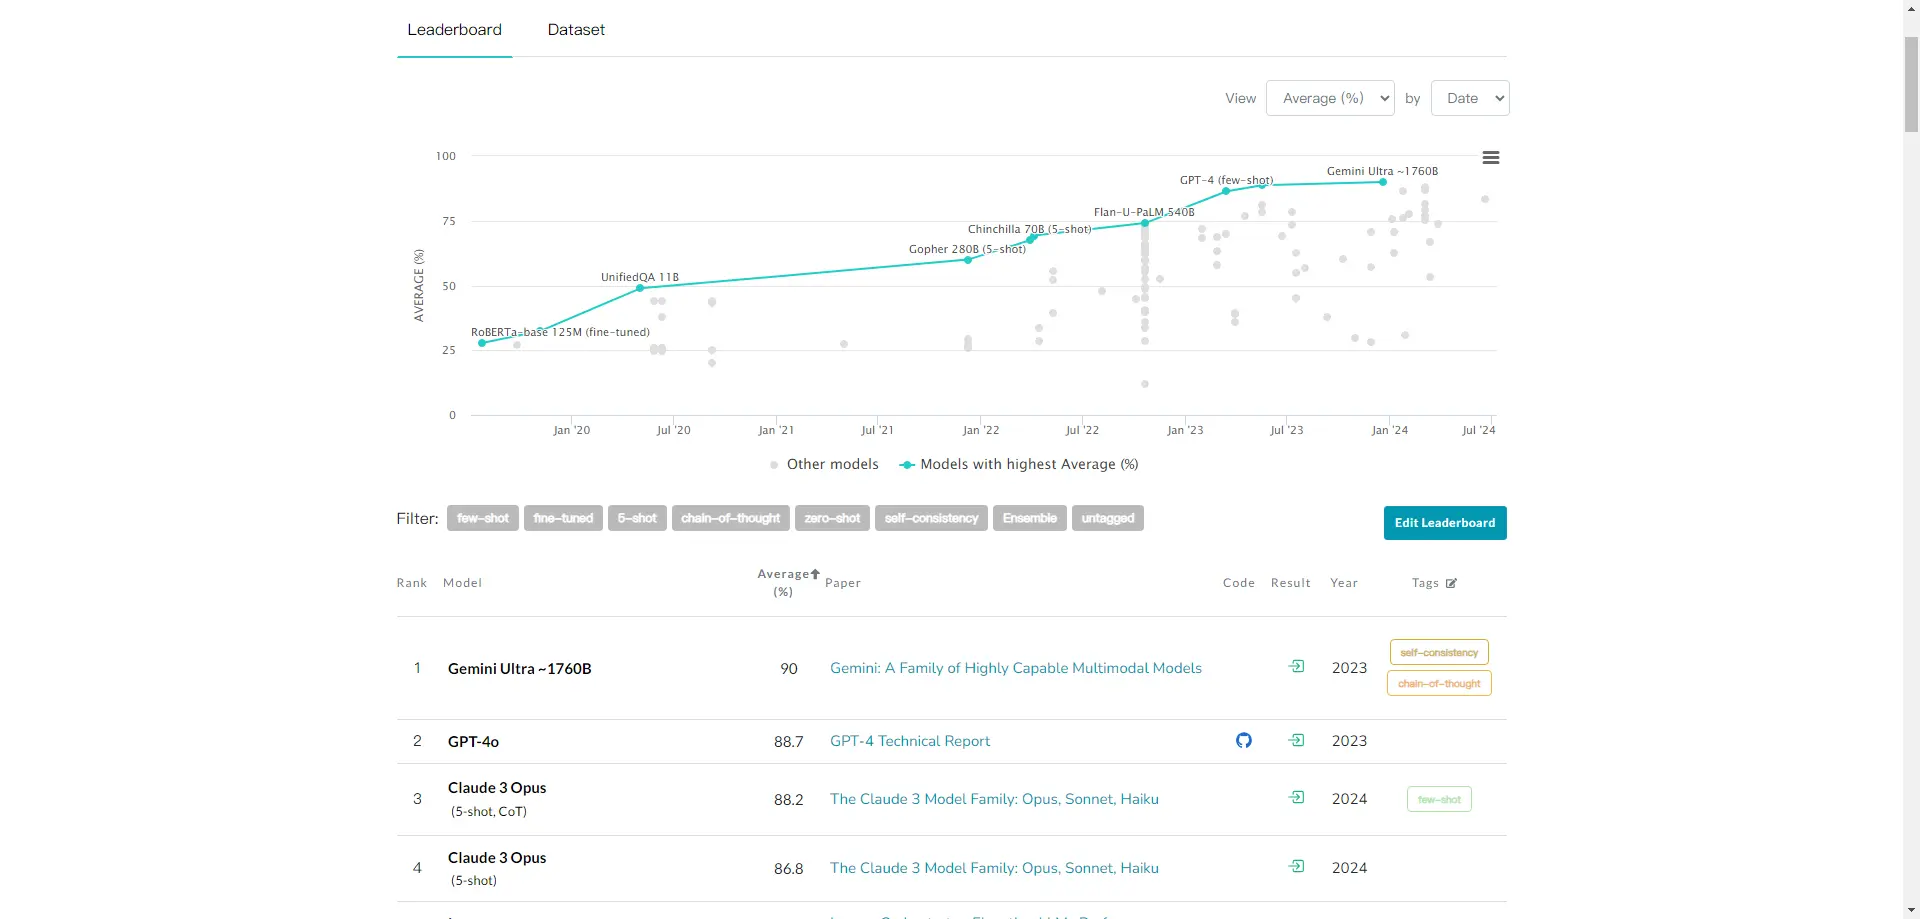Toggle the Ensemble filter

[1030, 518]
